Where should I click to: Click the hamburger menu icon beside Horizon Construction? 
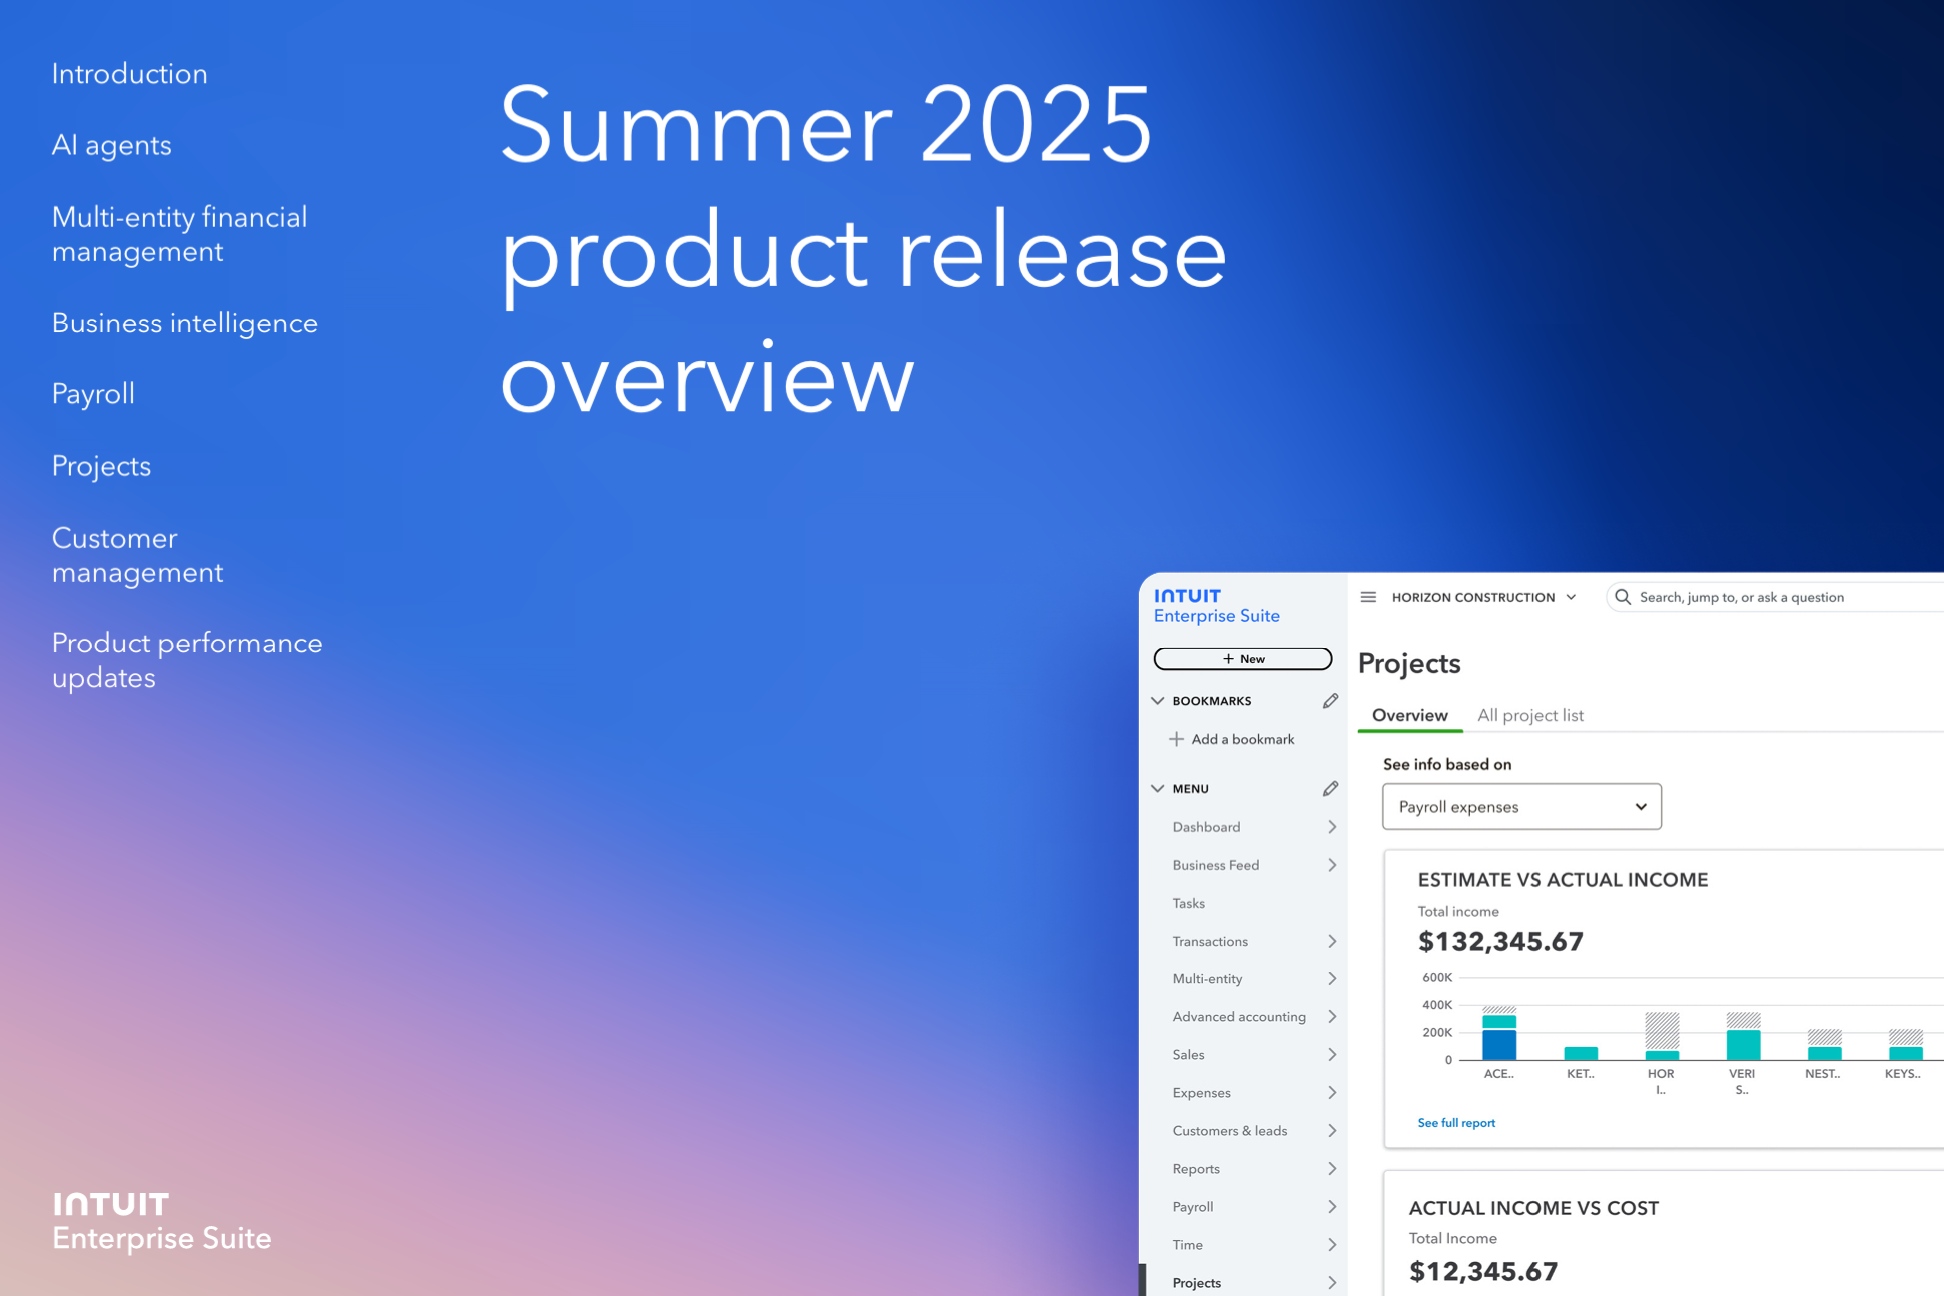(x=1368, y=597)
